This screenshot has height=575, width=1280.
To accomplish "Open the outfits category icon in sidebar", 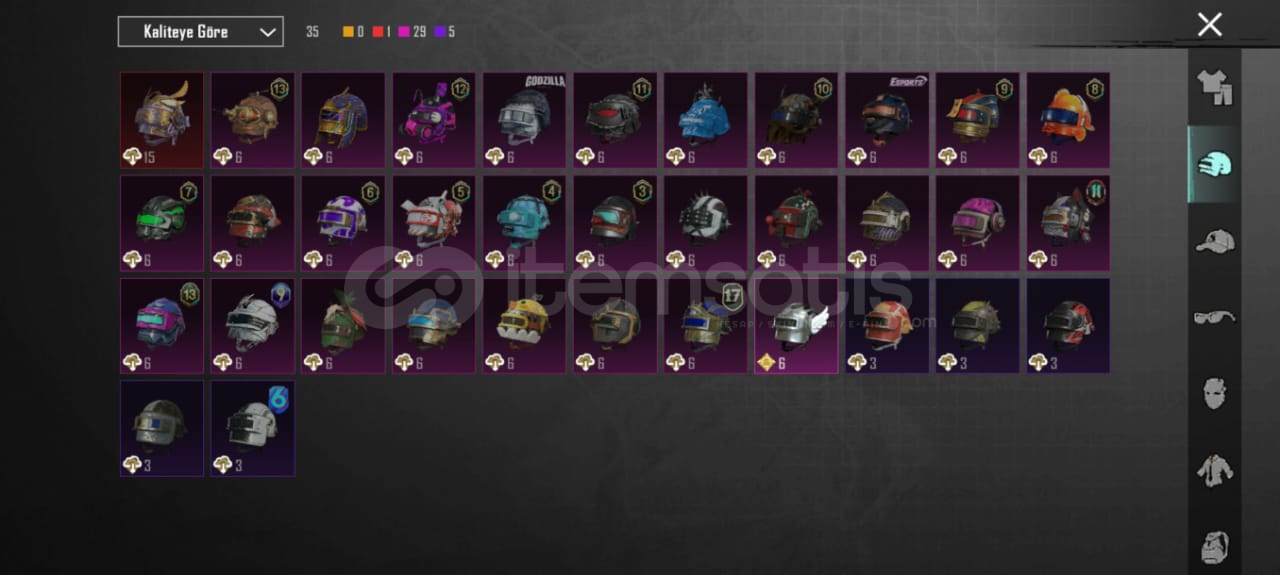I will [x=1215, y=88].
